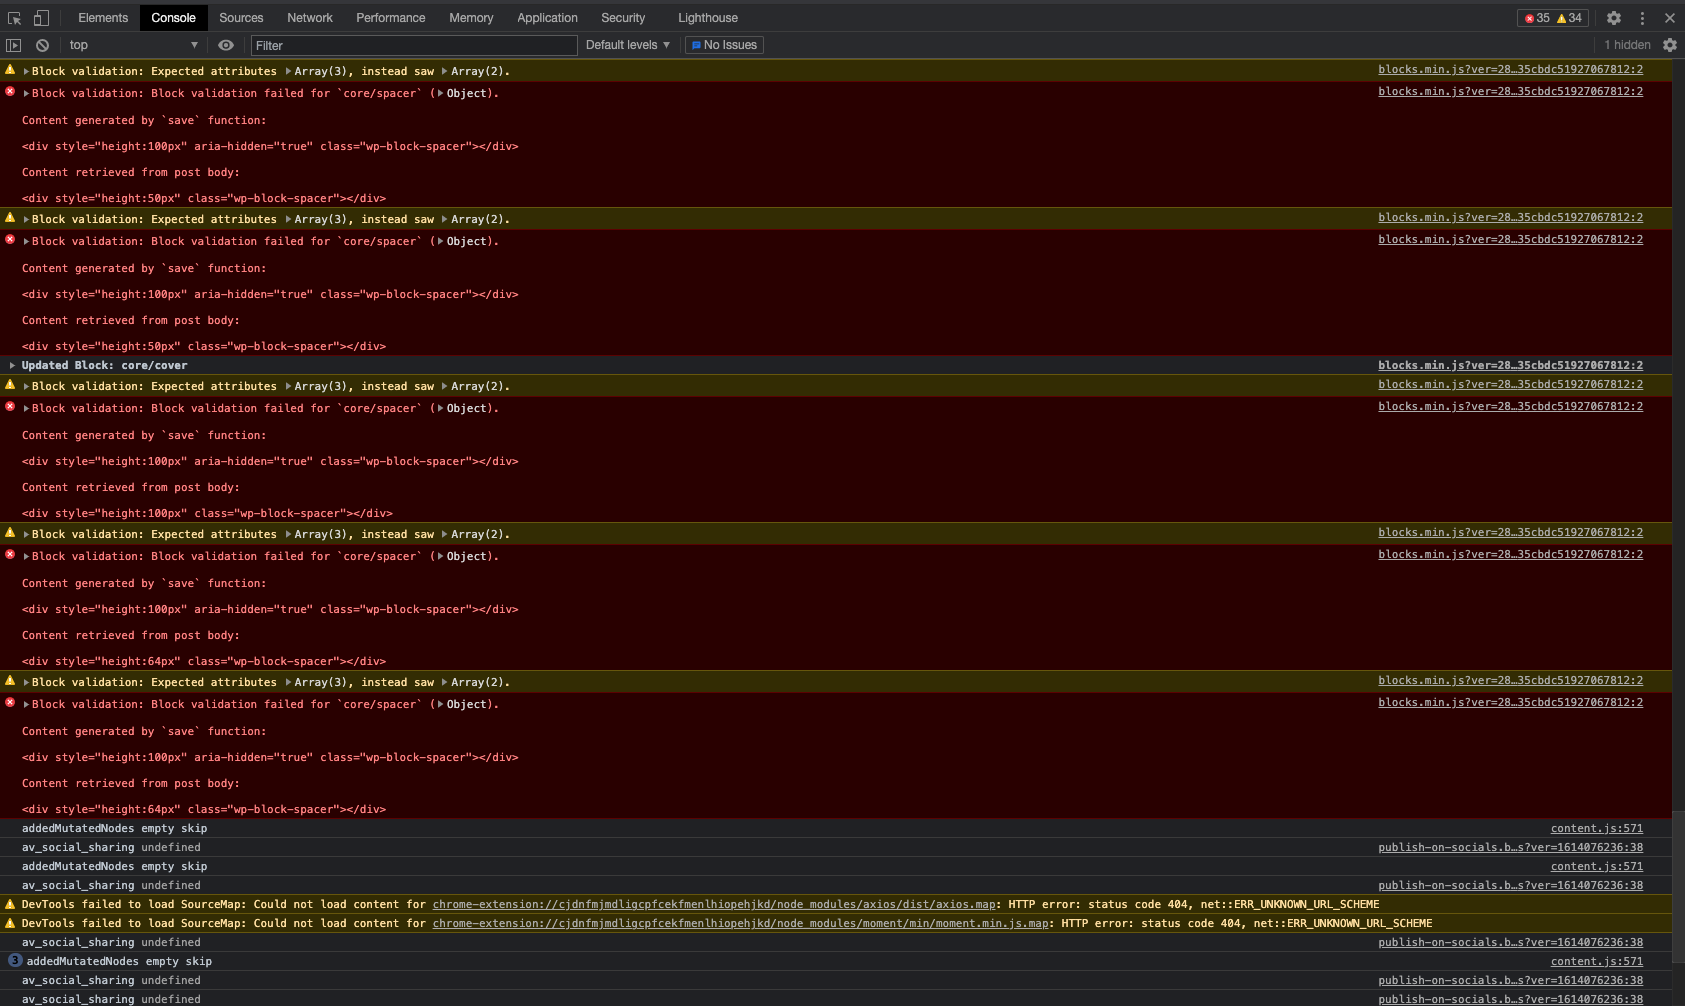Expand the first block validation warning message
This screenshot has height=1006, width=1685.
coord(26,72)
